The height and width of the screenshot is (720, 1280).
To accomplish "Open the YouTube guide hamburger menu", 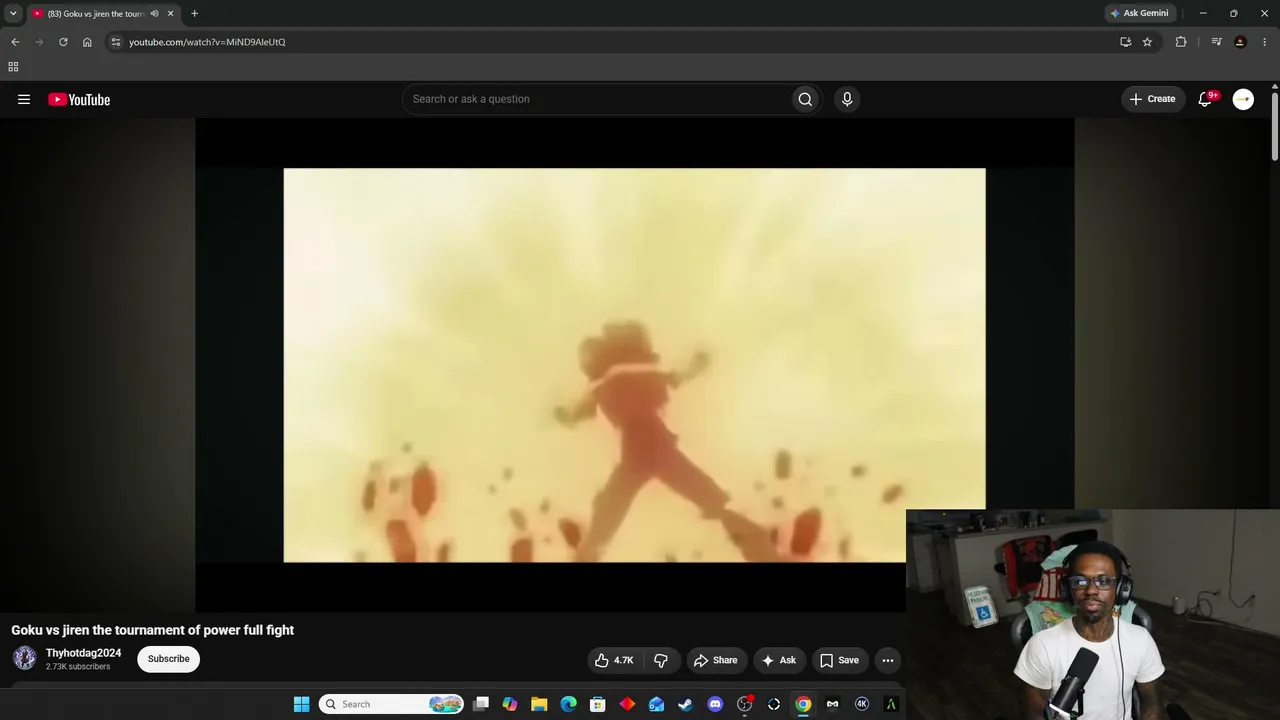I will 24,99.
